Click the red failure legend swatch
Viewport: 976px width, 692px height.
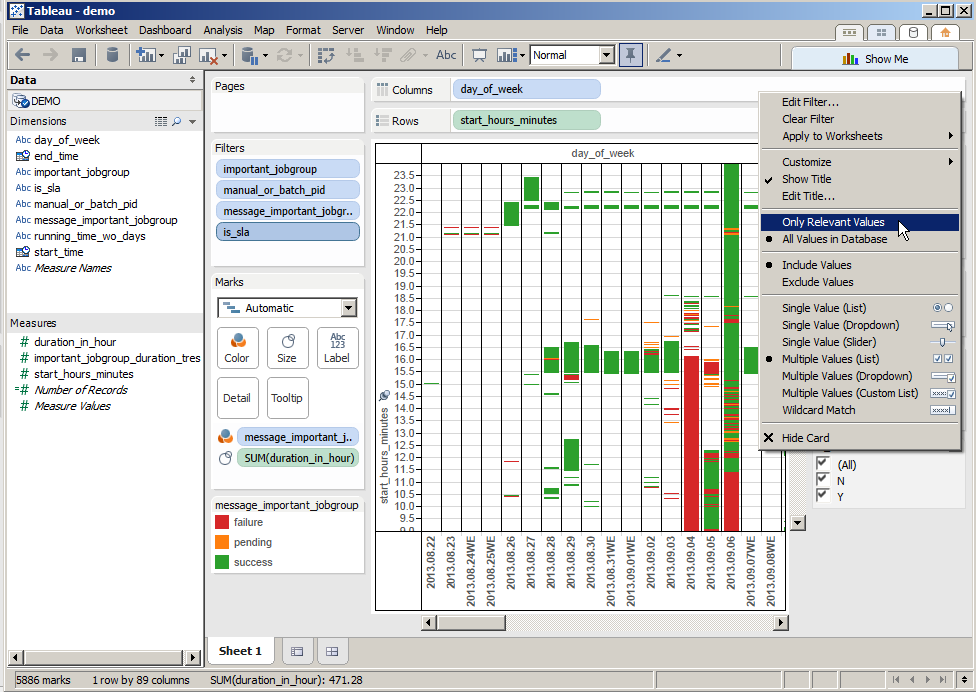[x=222, y=522]
